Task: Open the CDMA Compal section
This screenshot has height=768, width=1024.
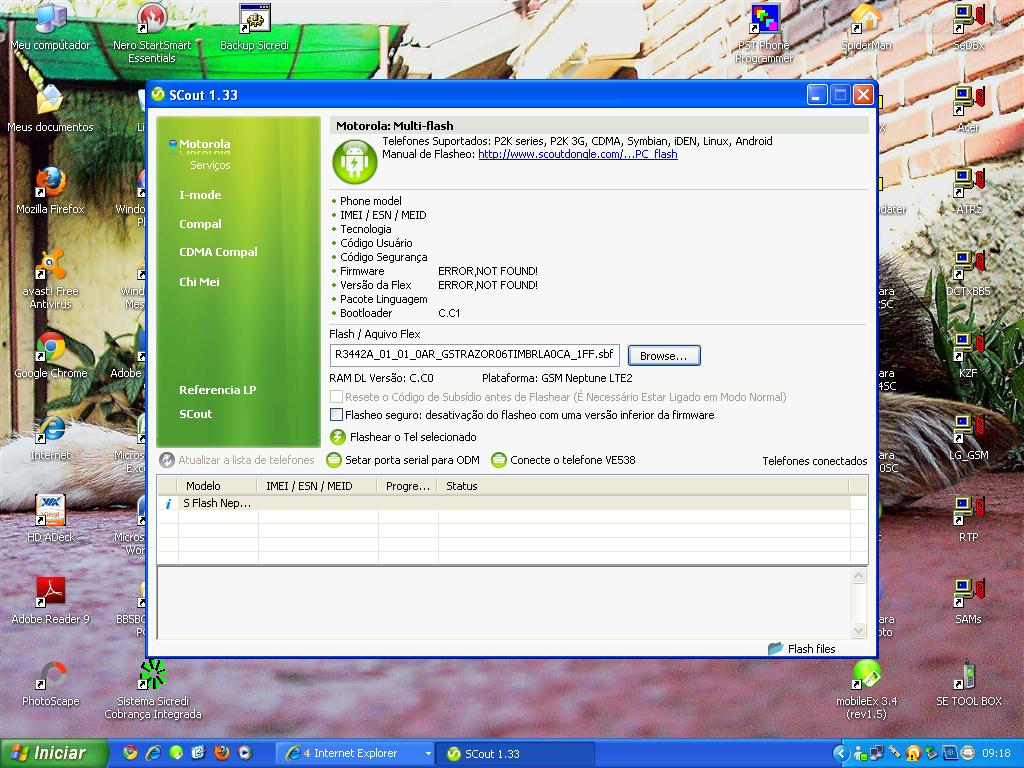Action: pyautogui.click(x=218, y=251)
